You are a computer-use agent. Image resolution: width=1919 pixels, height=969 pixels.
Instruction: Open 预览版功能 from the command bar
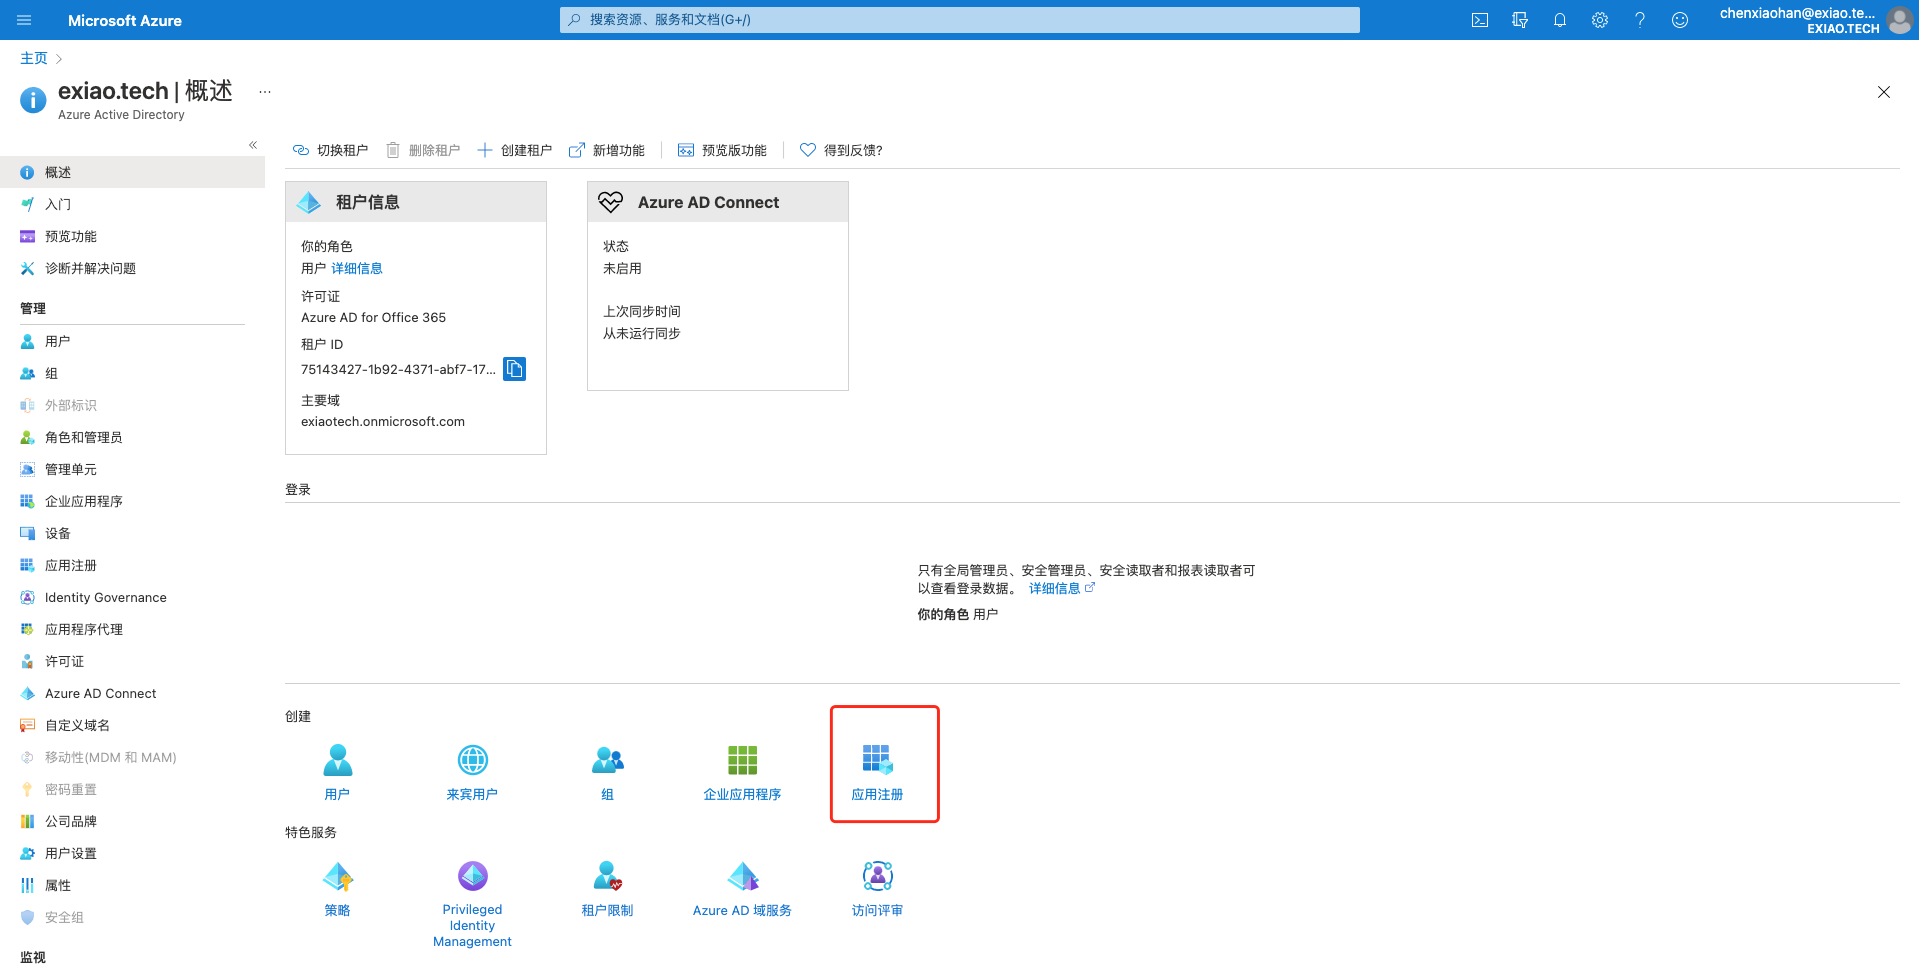coord(723,150)
